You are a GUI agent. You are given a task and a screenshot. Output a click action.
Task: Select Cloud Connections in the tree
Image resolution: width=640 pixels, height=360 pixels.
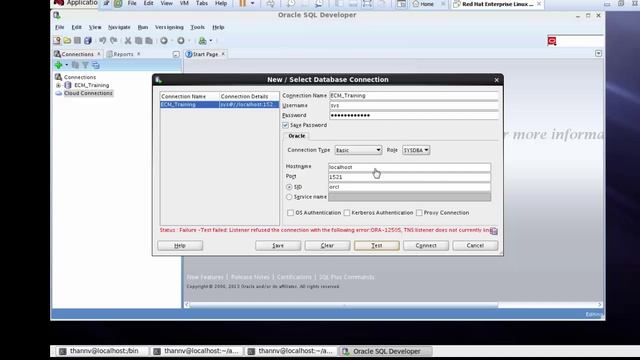pos(88,93)
